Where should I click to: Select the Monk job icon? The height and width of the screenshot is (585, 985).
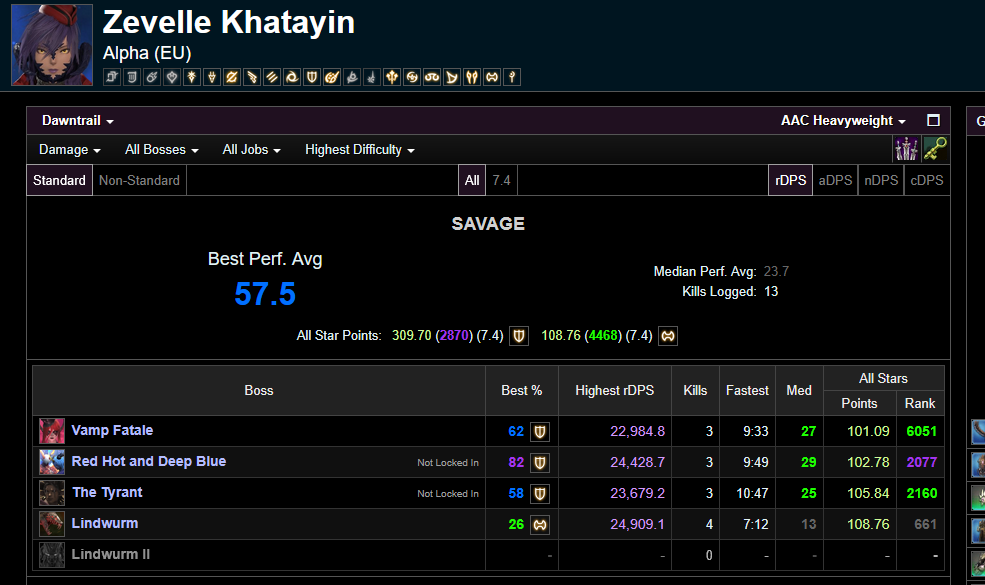pyautogui.click(x=273, y=77)
